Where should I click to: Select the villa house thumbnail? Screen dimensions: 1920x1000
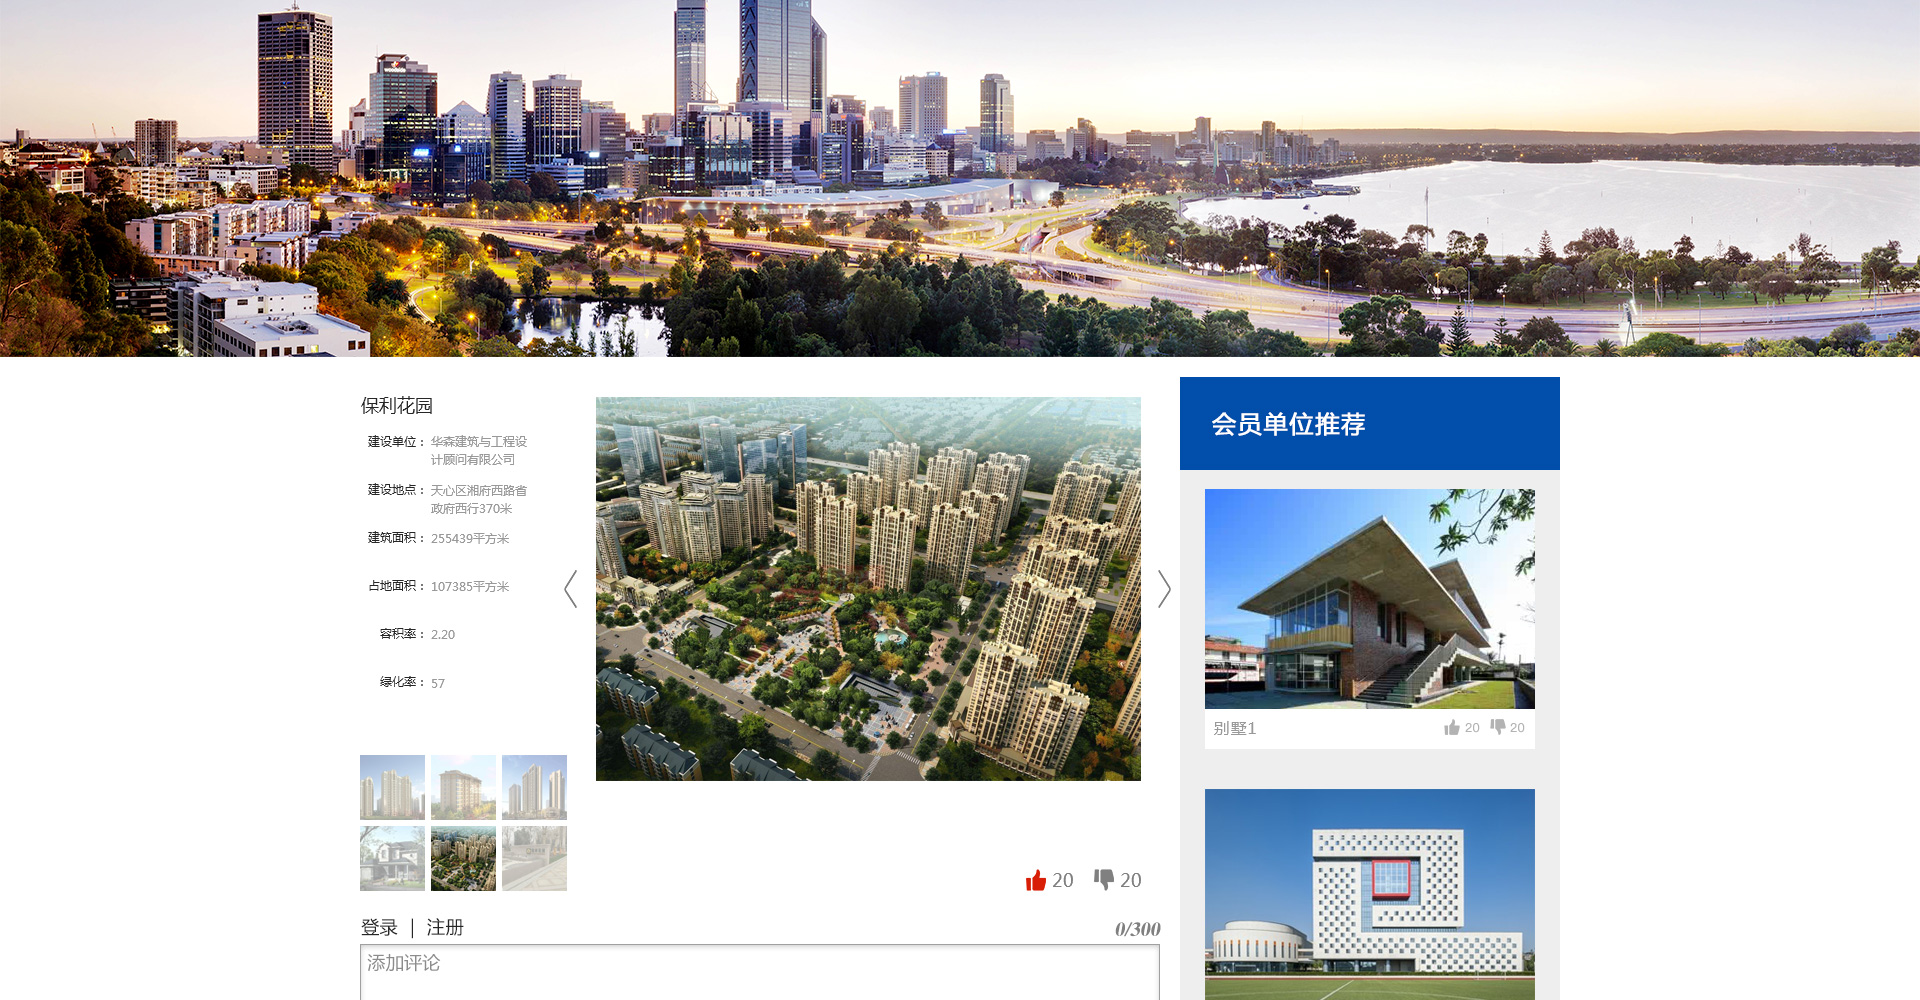coord(392,858)
